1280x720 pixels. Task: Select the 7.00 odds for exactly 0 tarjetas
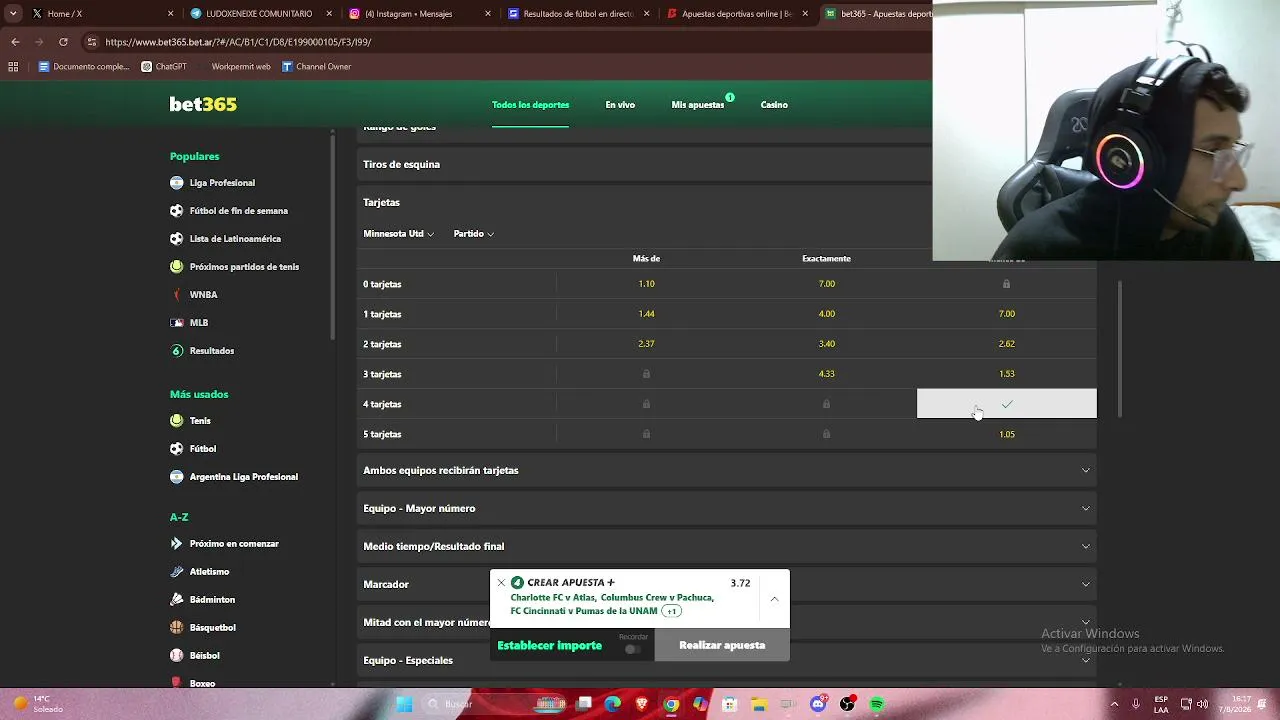(x=826, y=284)
